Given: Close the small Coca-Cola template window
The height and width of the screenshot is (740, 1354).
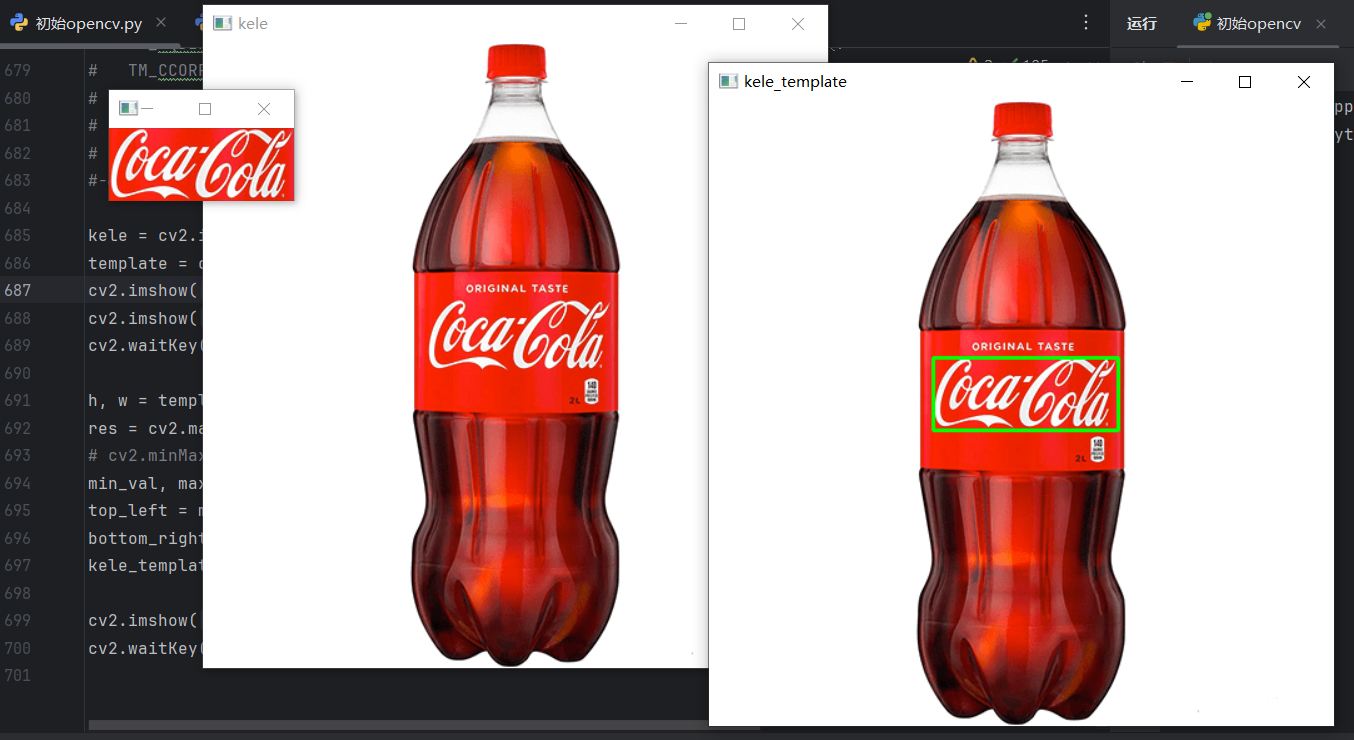Looking at the screenshot, I should [263, 109].
